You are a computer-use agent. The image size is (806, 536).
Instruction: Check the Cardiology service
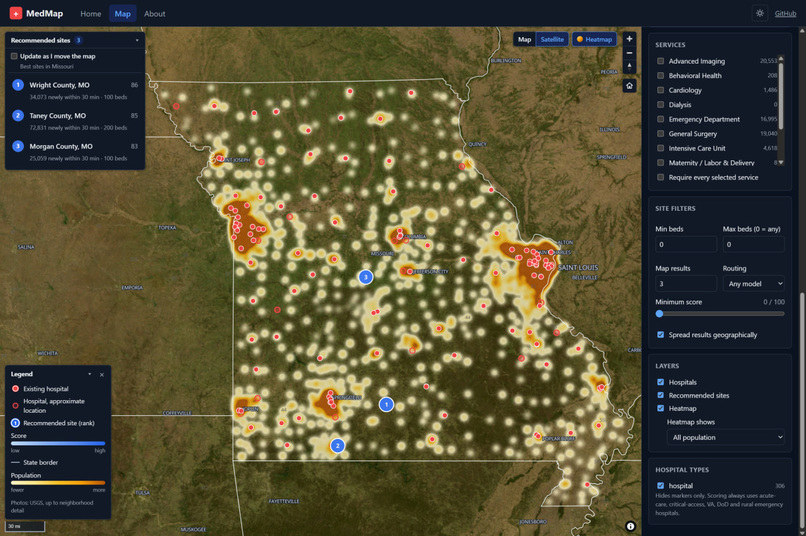pos(661,90)
